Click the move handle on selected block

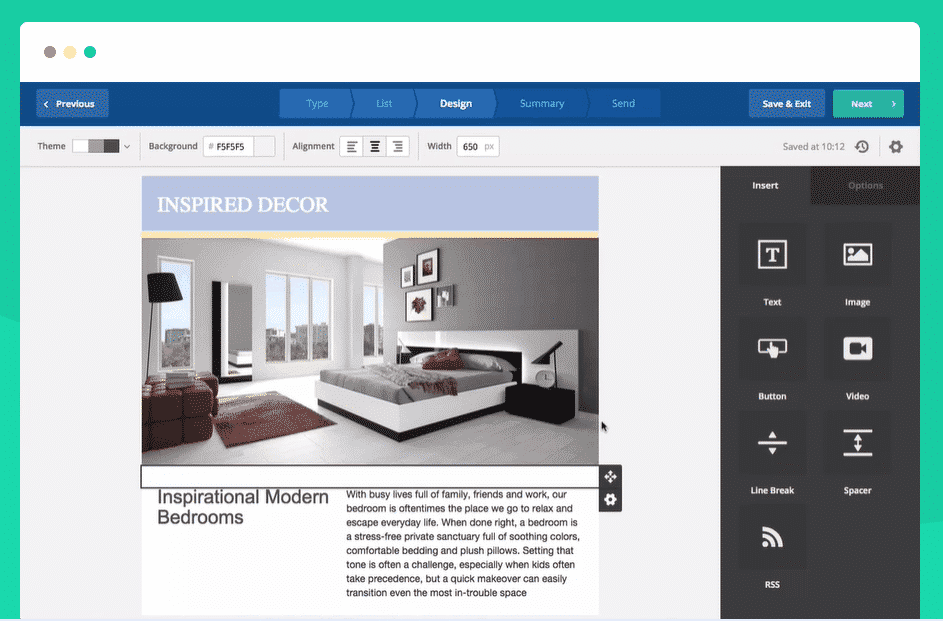pos(610,477)
